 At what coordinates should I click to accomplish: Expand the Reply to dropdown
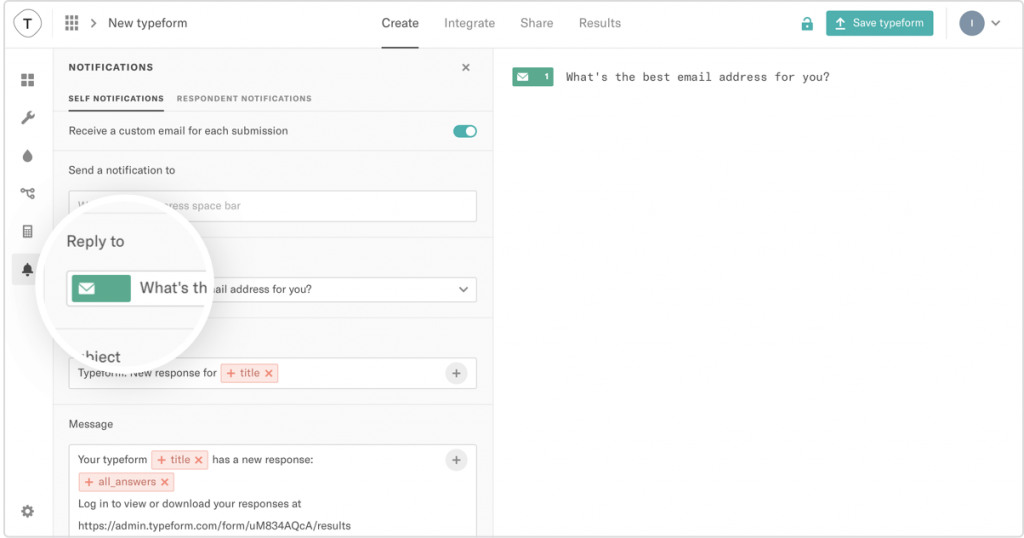[x=462, y=290]
